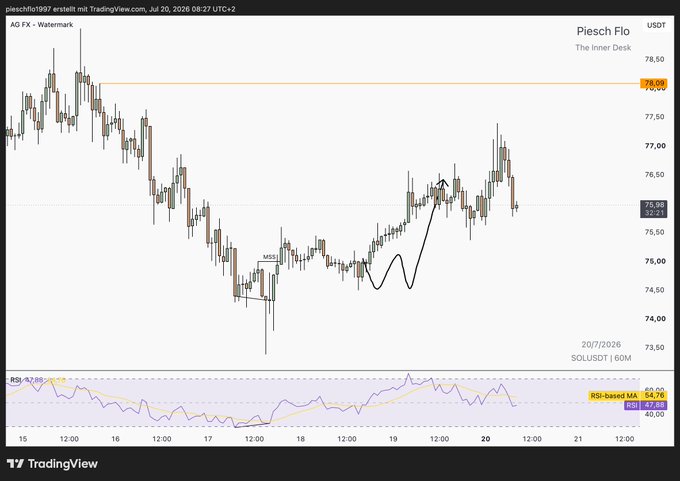The height and width of the screenshot is (481, 680).
Task: Click the 74,50 price axis label
Action: coord(654,290)
